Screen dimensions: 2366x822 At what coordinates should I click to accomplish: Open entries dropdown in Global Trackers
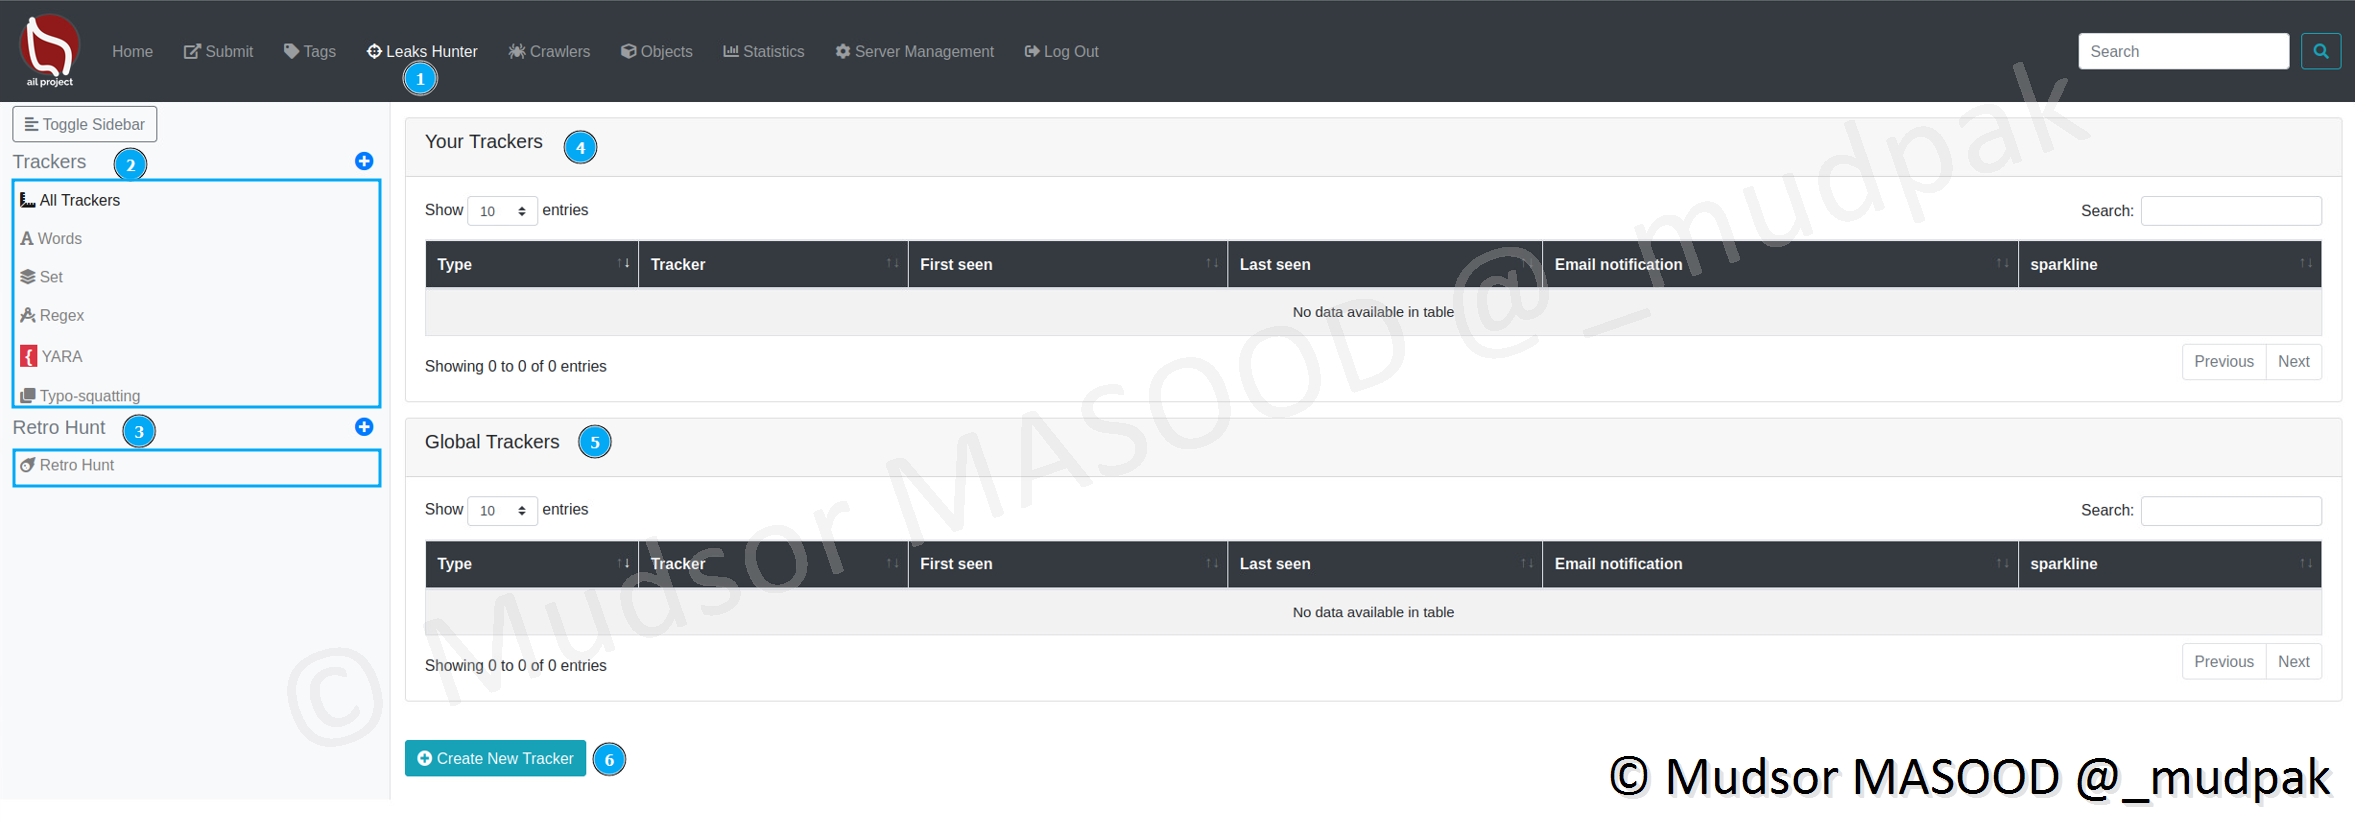(502, 511)
